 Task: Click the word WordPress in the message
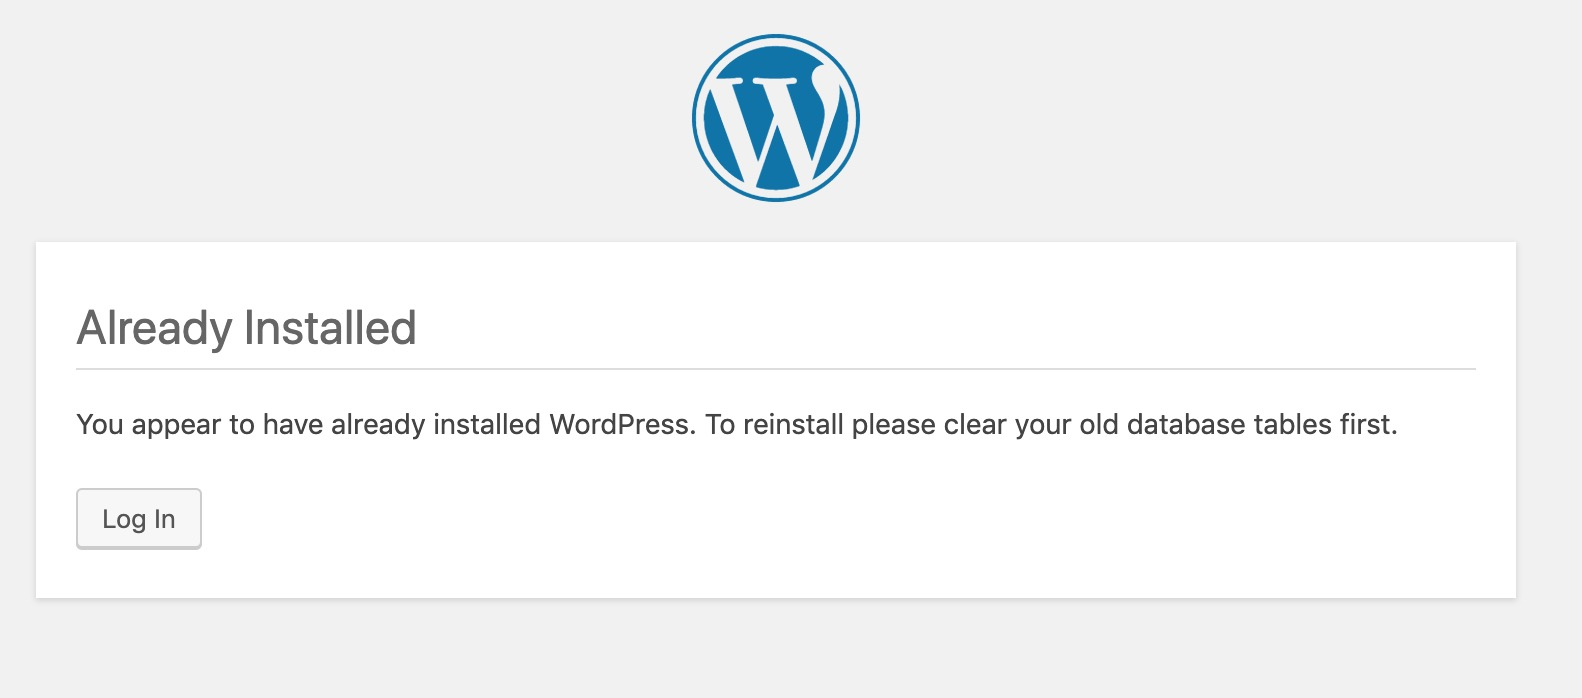(x=620, y=425)
